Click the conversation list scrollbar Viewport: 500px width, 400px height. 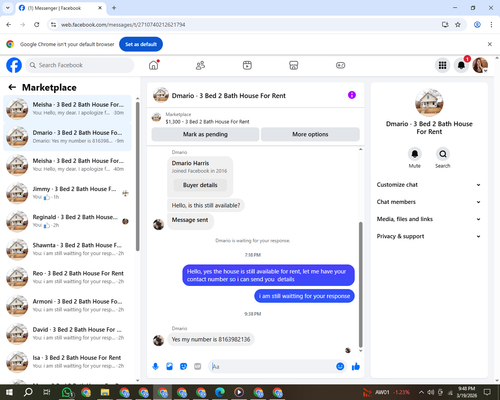coord(138,177)
